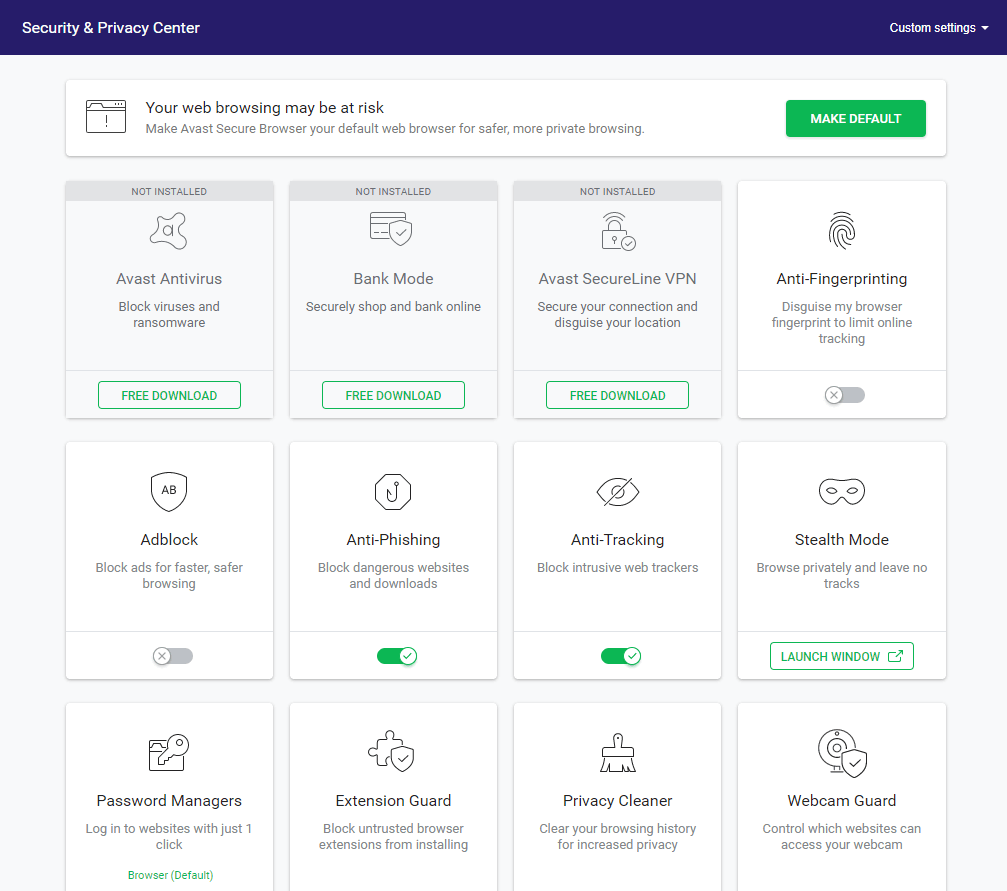Click the Privacy Cleaner brush icon

pyautogui.click(x=617, y=752)
